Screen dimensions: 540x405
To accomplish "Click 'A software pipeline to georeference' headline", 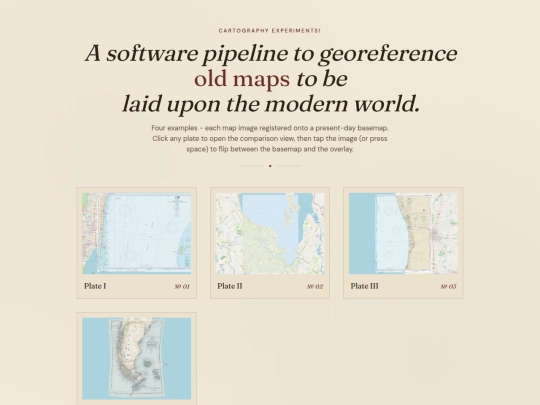I will [271, 54].
